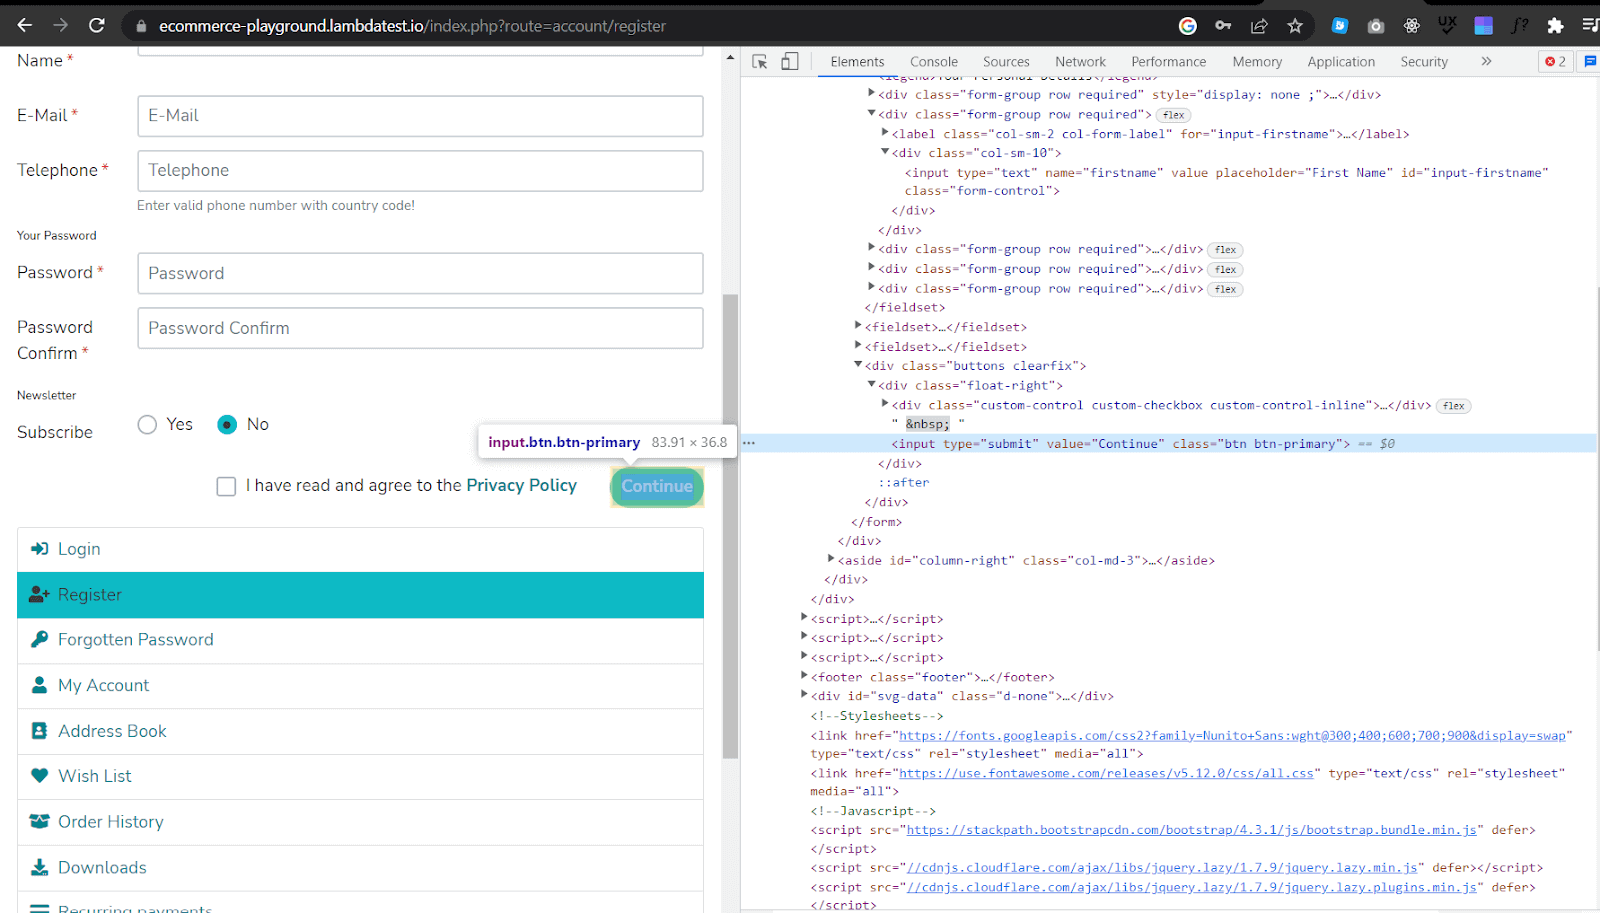Open the share page icon

[1260, 25]
